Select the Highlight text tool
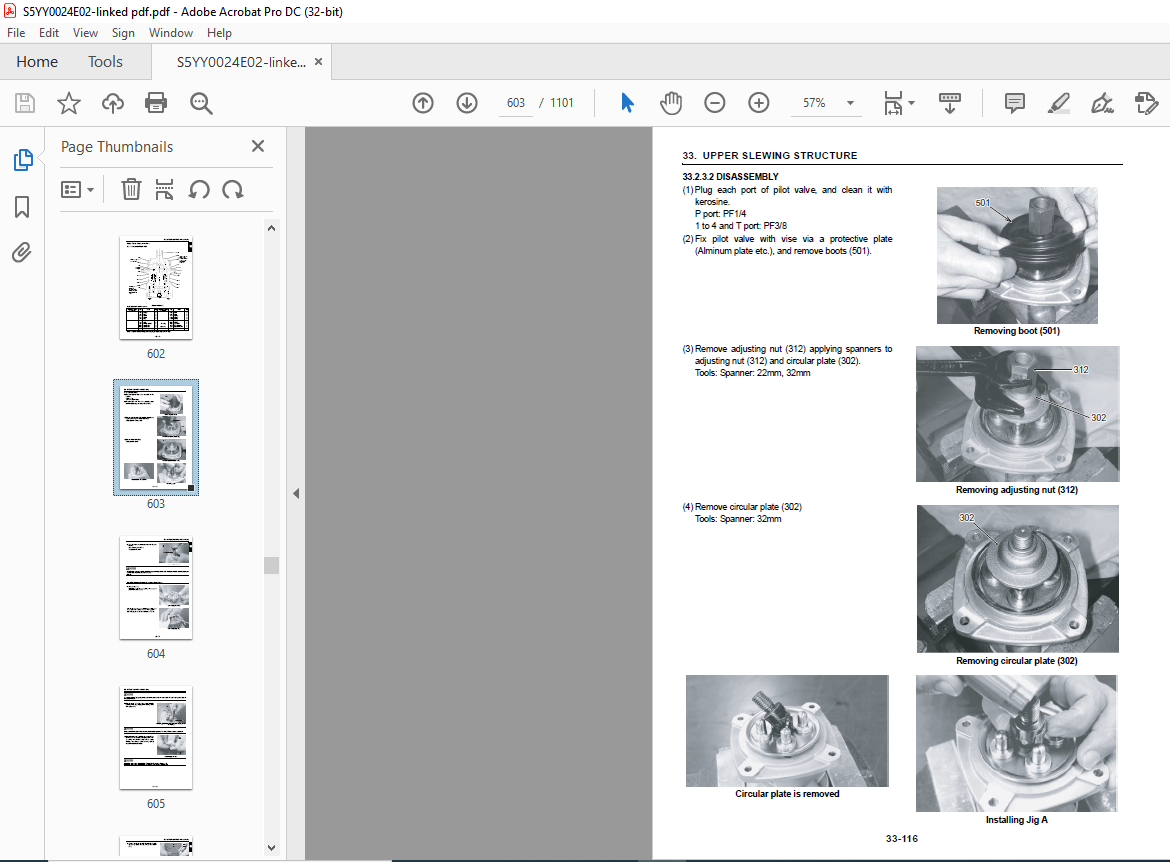Screen dimensions: 1170x862 pyautogui.click(x=1058, y=103)
